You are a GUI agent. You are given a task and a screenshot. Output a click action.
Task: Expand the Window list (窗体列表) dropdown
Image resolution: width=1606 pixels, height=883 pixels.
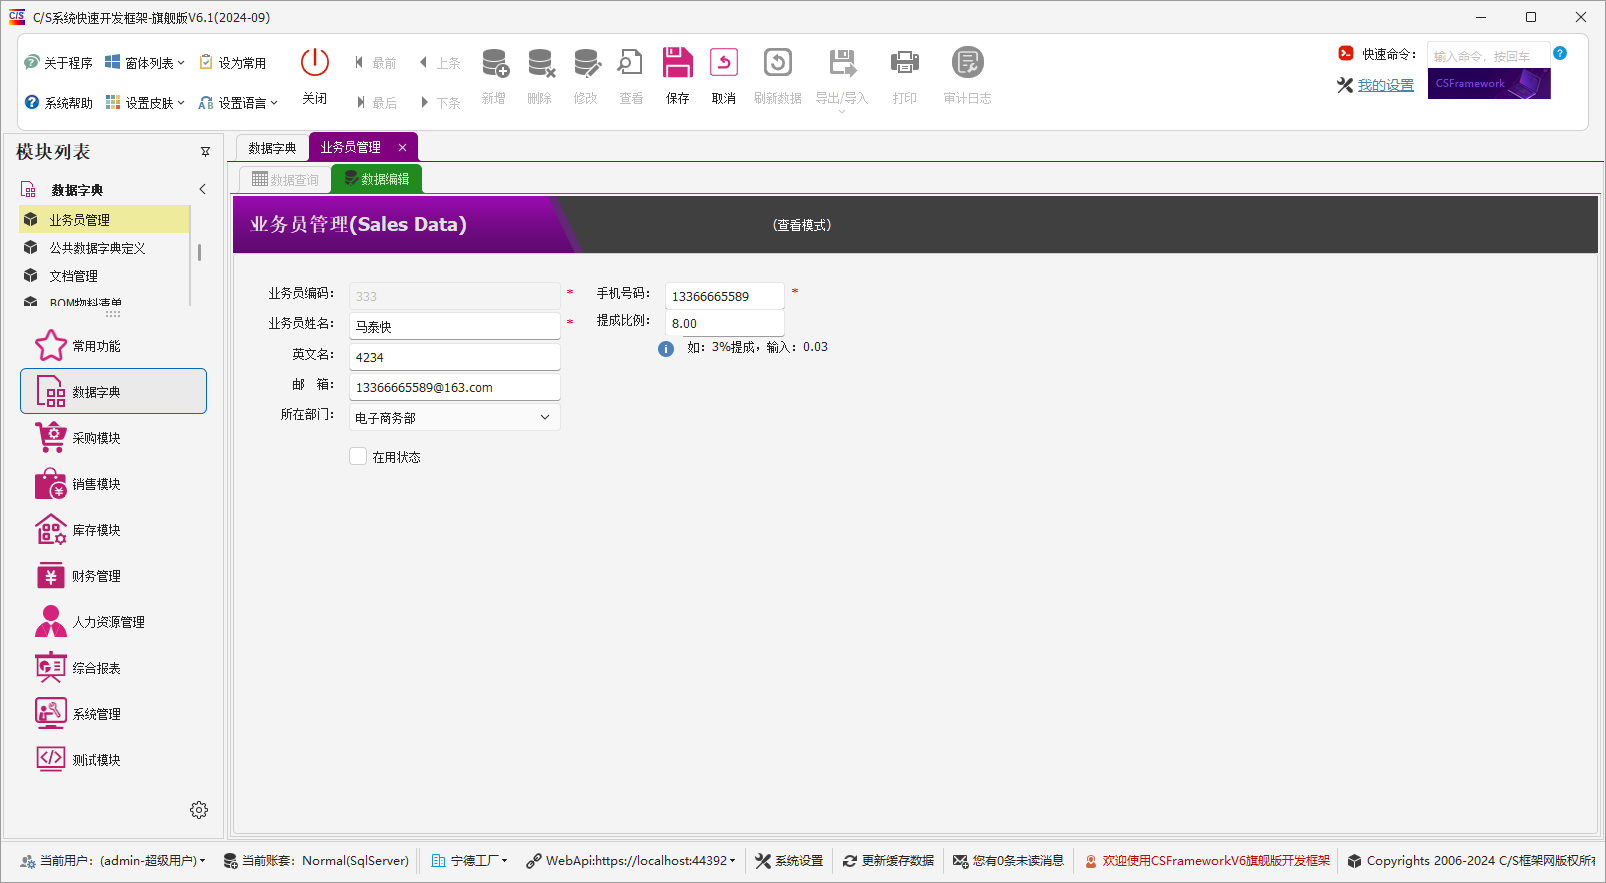145,62
